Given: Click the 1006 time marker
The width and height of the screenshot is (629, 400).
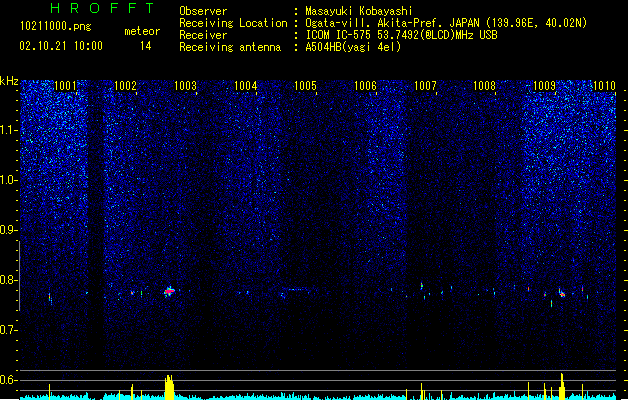Looking at the screenshot, I should (365, 86).
